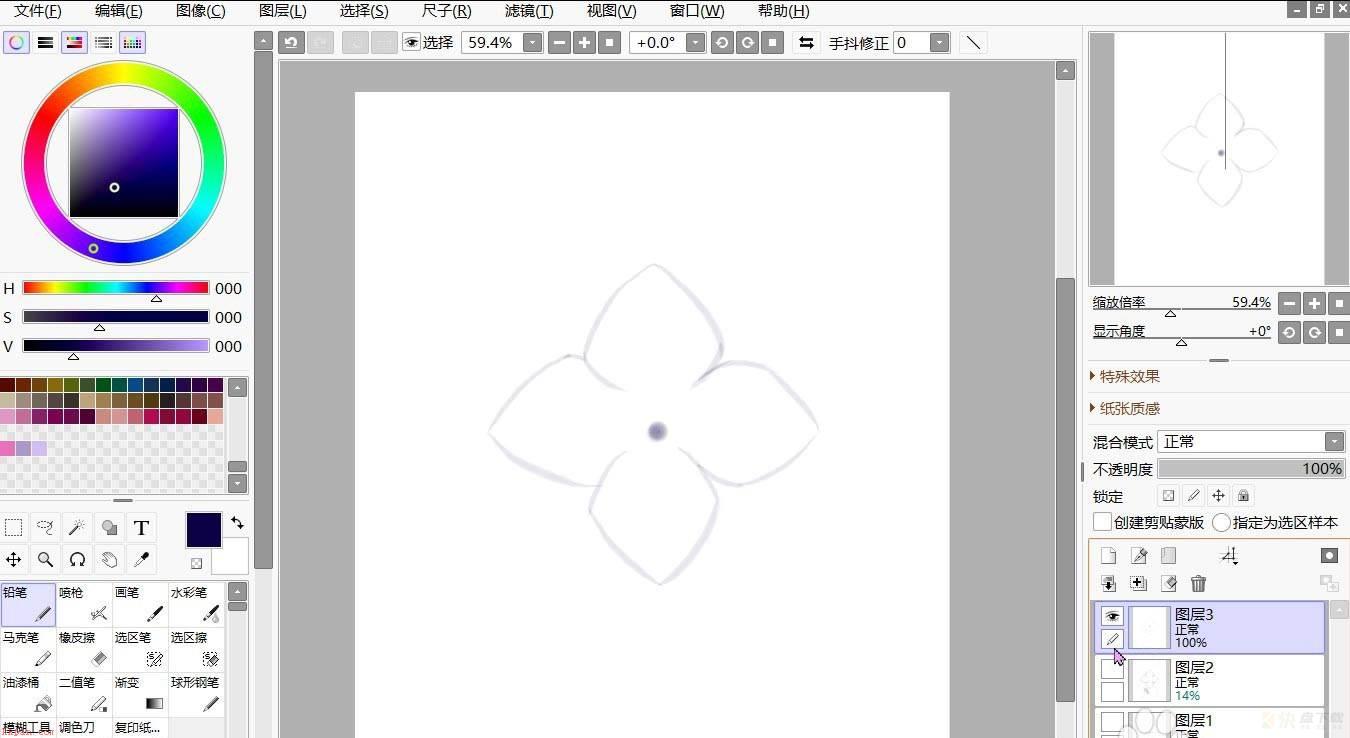Viewport: 1350px width, 738px height.
Task: Merge layer down with arrow icon
Action: [x=1108, y=583]
